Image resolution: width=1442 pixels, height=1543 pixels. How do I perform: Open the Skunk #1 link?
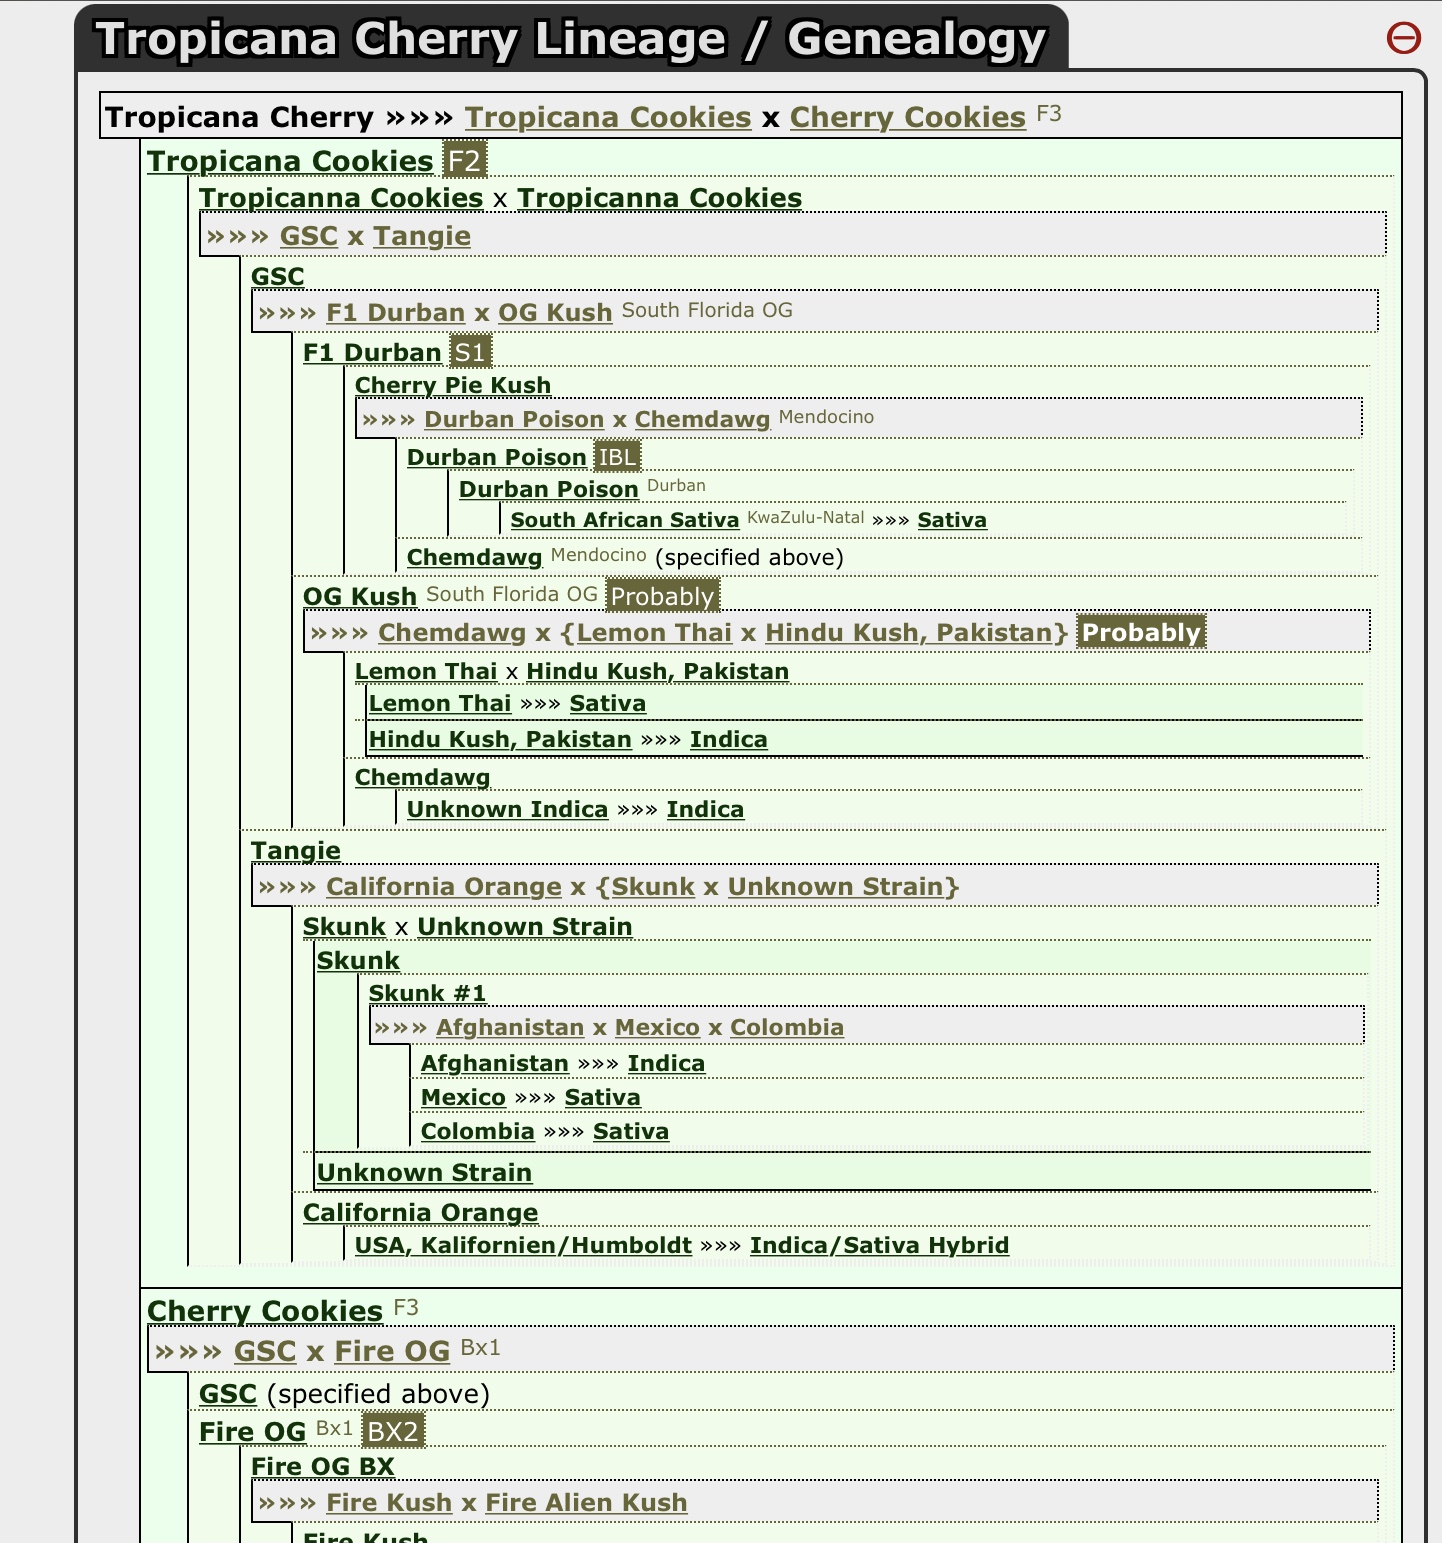[x=427, y=994]
